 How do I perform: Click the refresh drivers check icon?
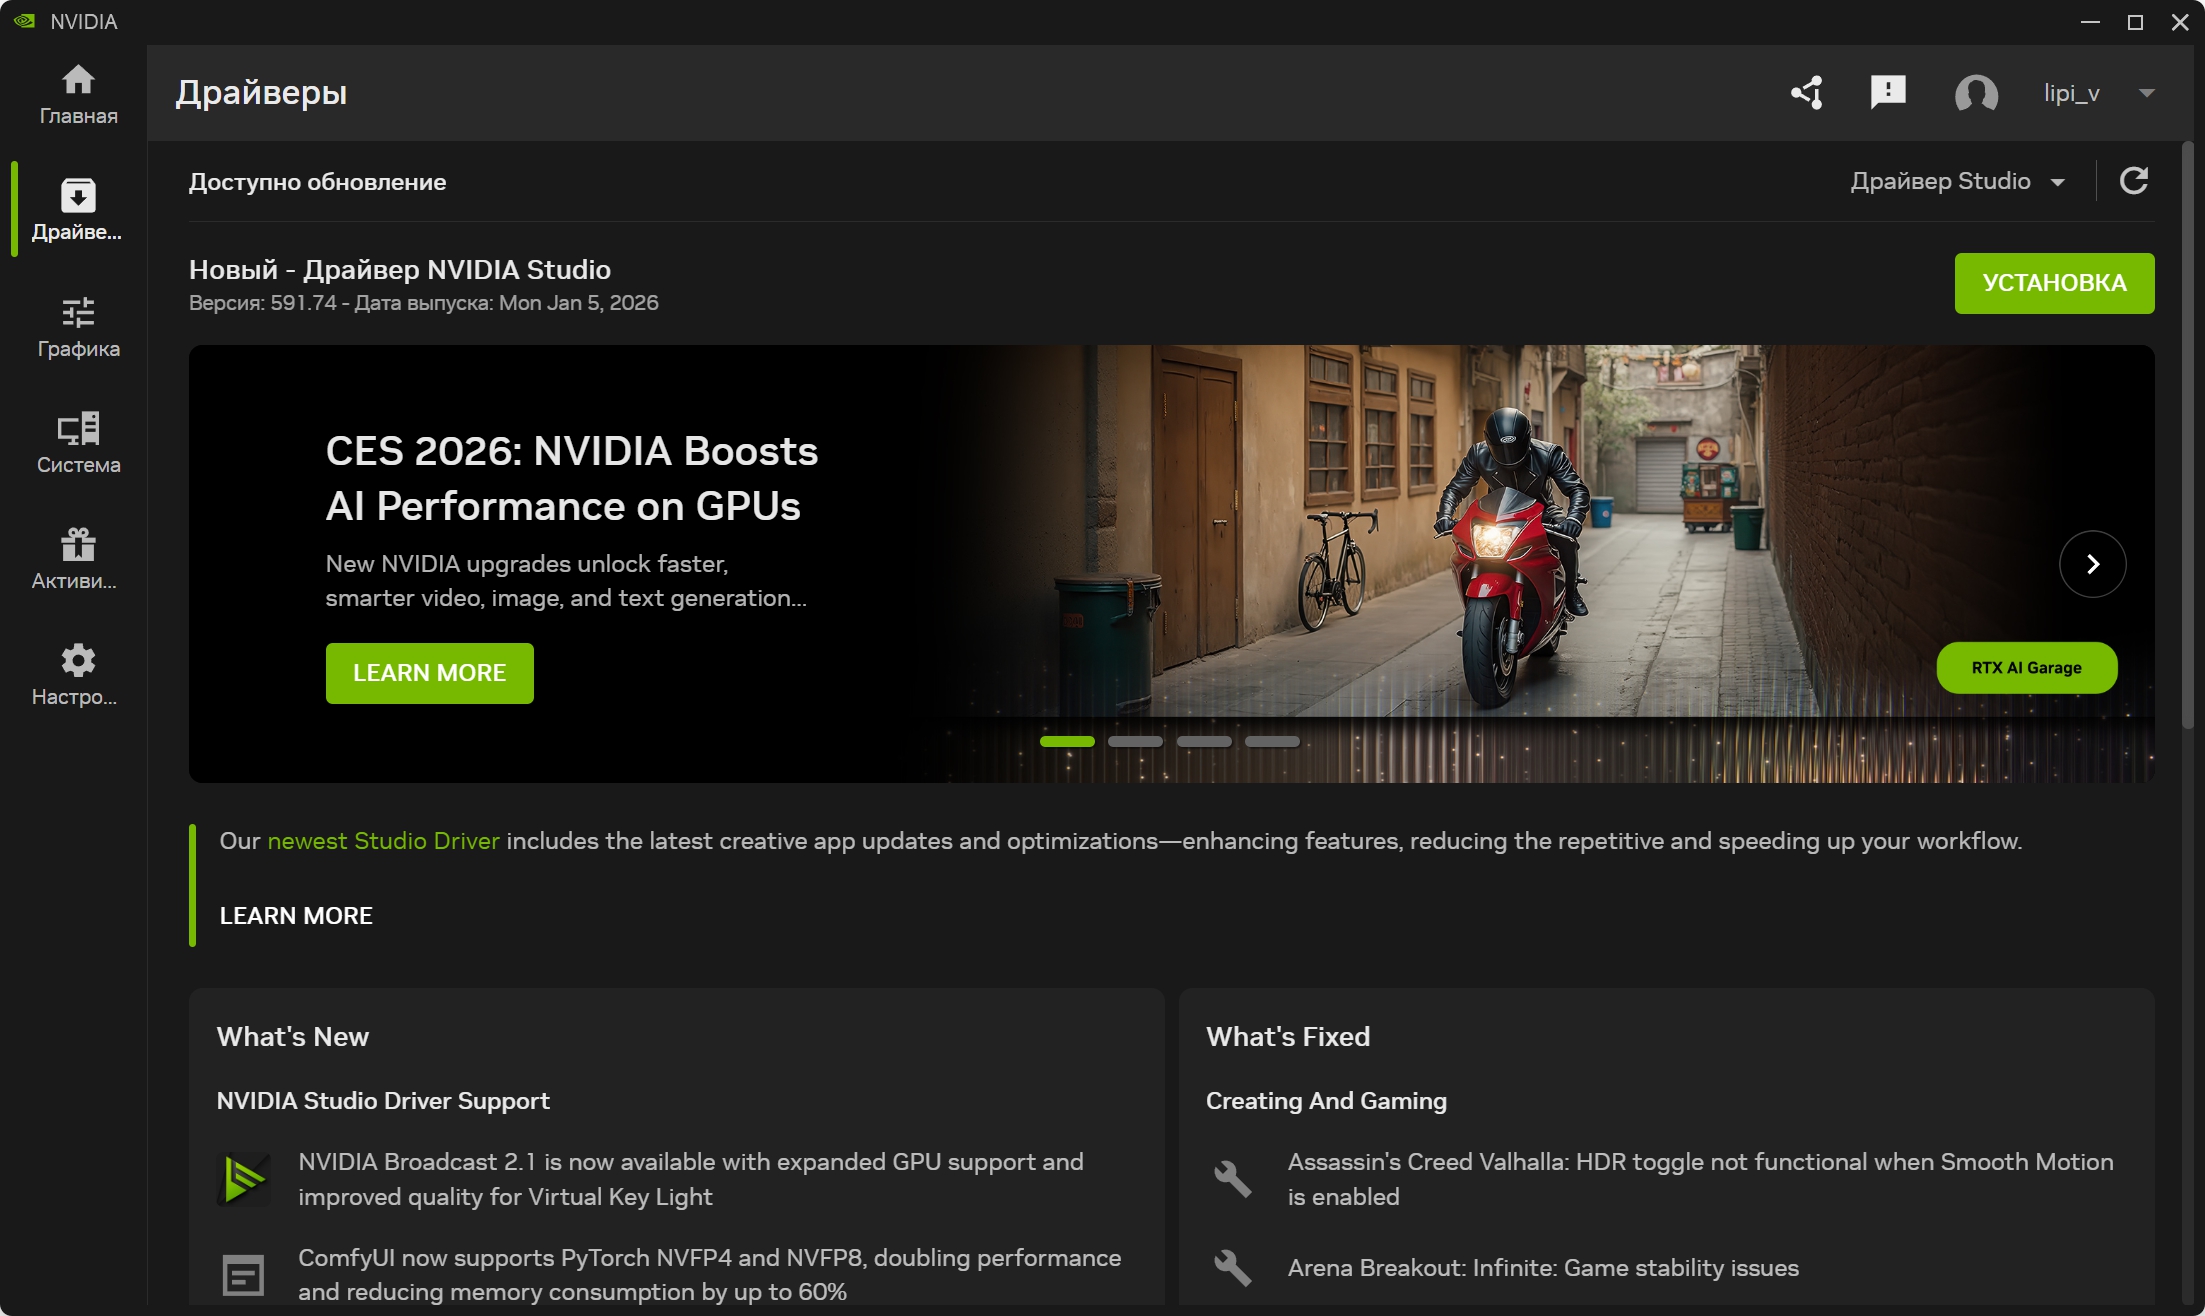pyautogui.click(x=2134, y=181)
